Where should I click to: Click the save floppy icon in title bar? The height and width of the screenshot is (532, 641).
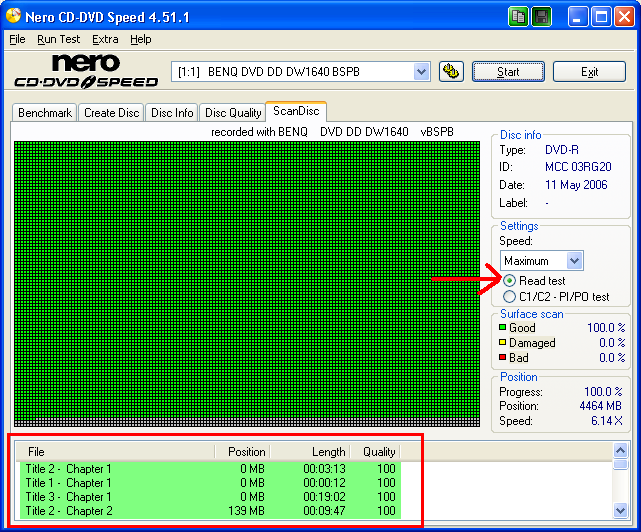click(541, 17)
